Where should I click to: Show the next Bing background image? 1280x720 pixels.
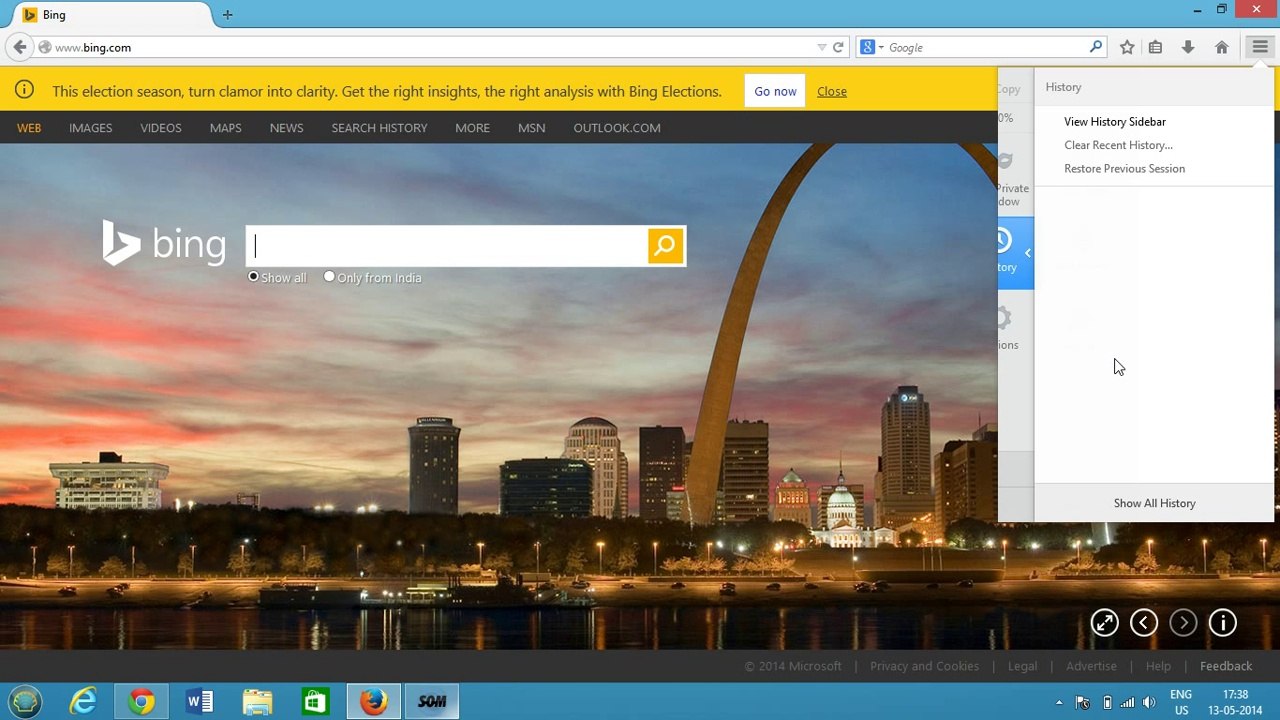click(1183, 623)
